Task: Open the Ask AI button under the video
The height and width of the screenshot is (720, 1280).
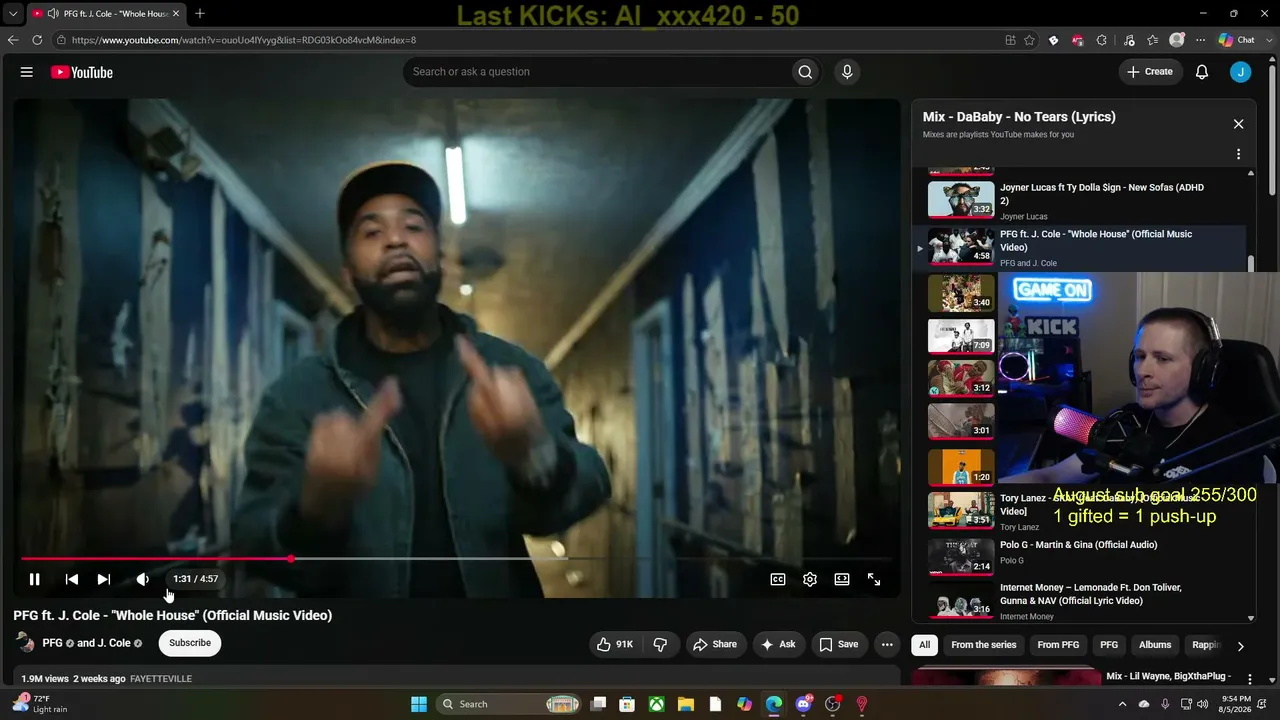Action: click(779, 644)
